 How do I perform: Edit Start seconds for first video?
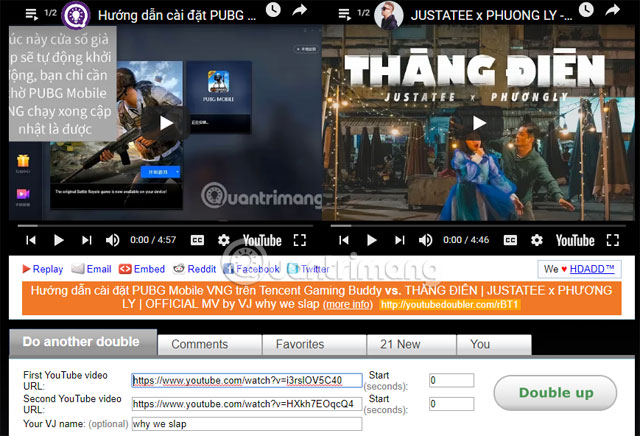coord(451,380)
